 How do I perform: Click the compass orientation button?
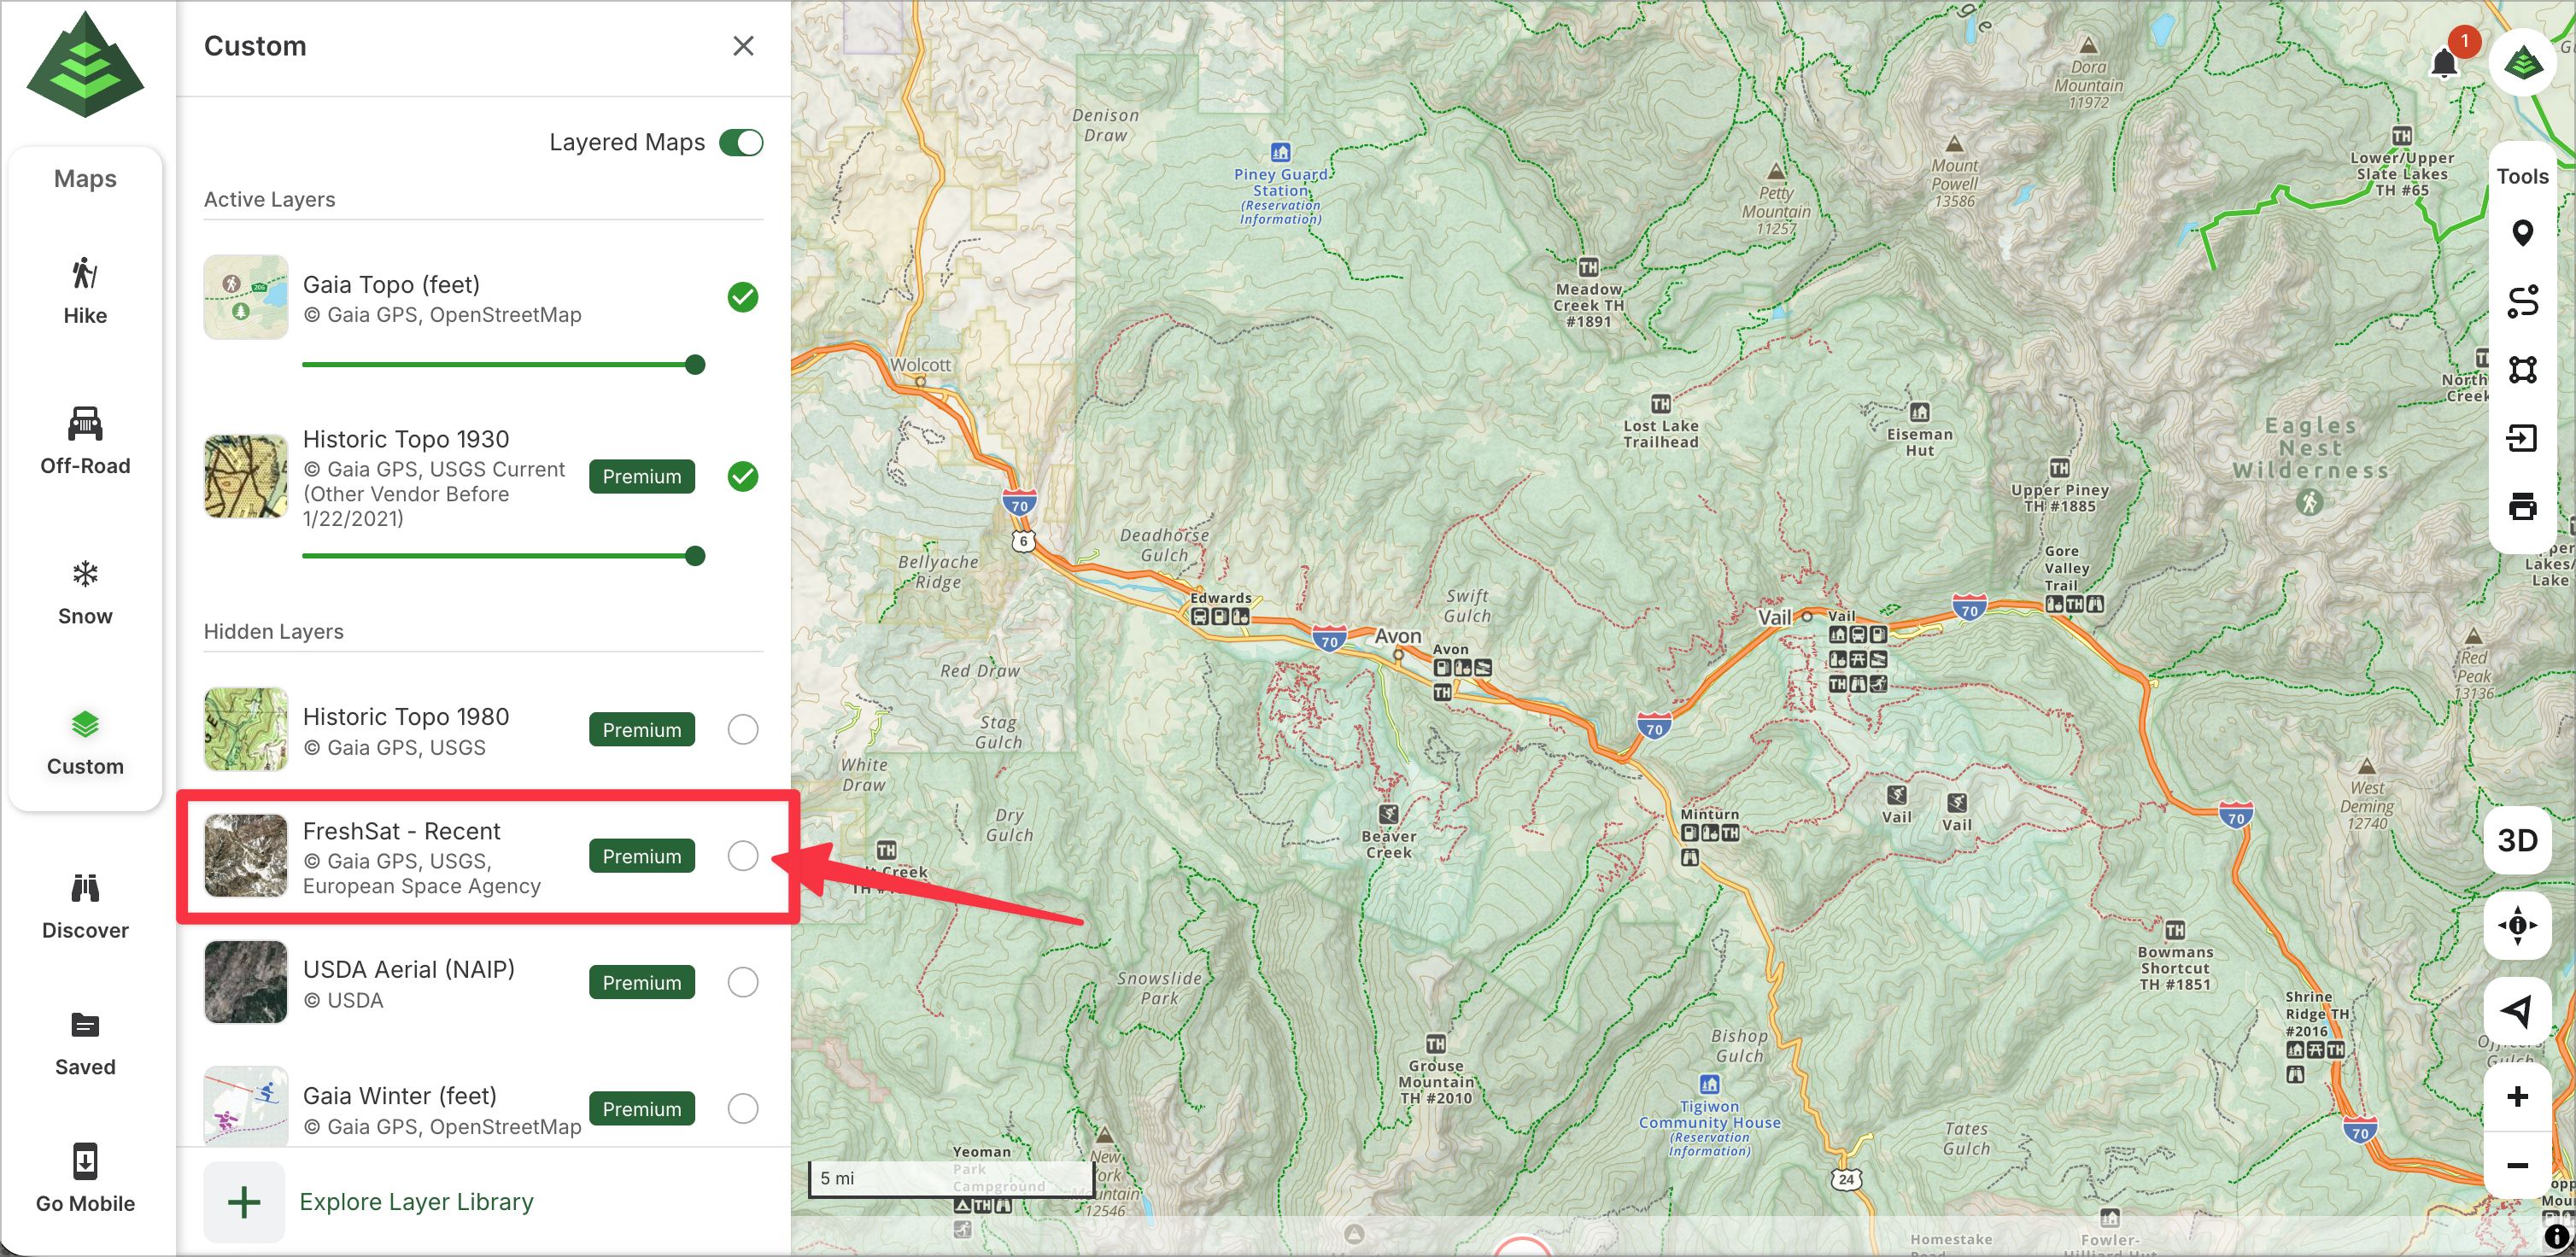[x=2517, y=925]
